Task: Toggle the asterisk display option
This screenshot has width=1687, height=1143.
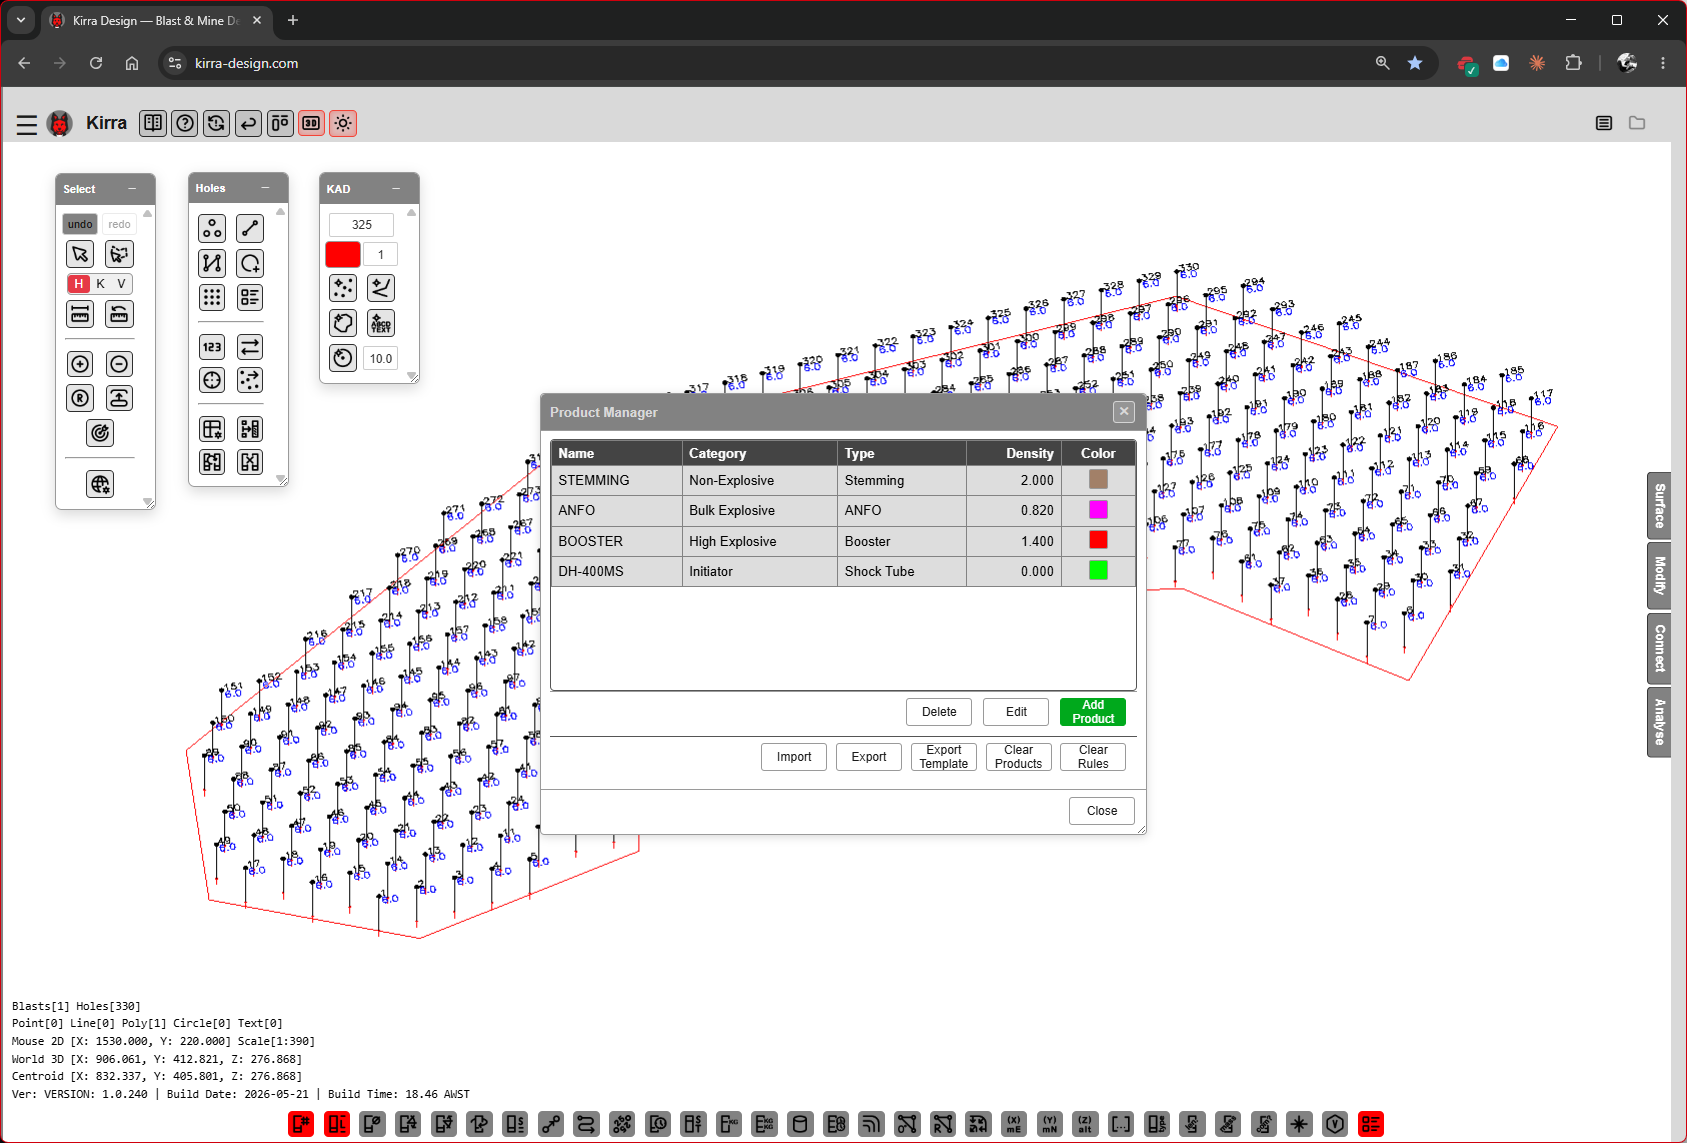Action: click(x=1299, y=1124)
